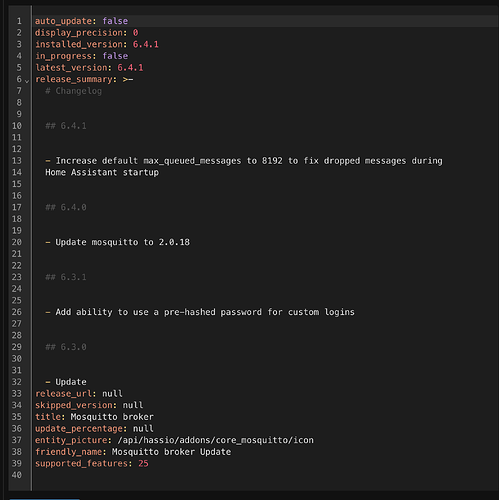Click line number 1 in the gutter
Image resolution: width=499 pixels, height=500 pixels.
point(19,21)
